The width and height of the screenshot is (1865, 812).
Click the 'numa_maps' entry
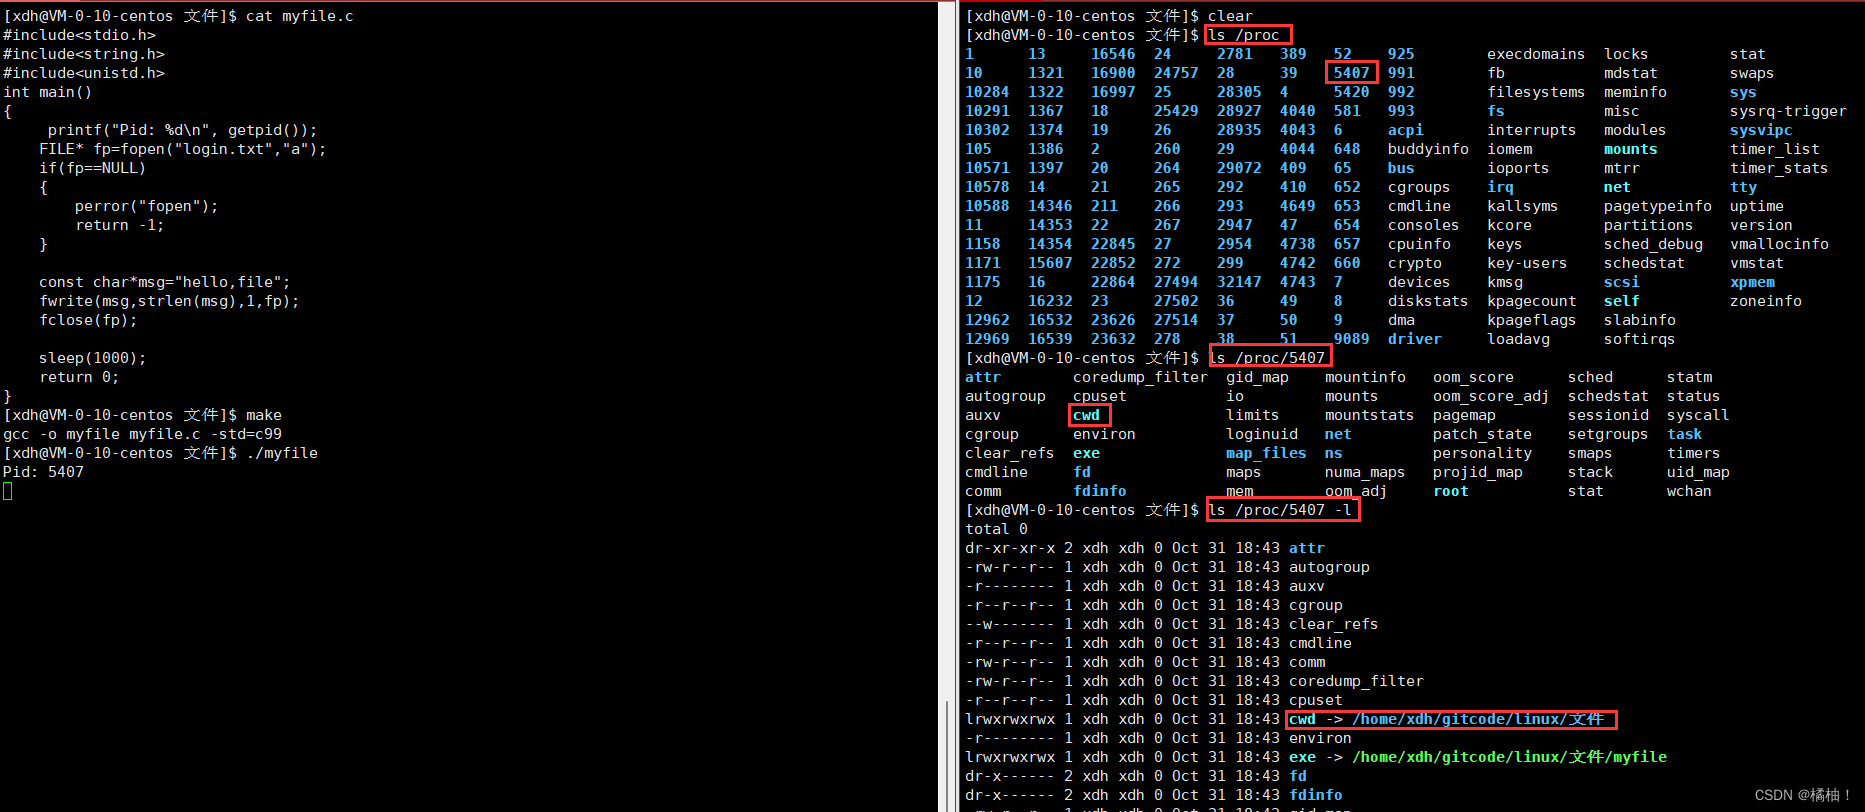pos(1365,472)
